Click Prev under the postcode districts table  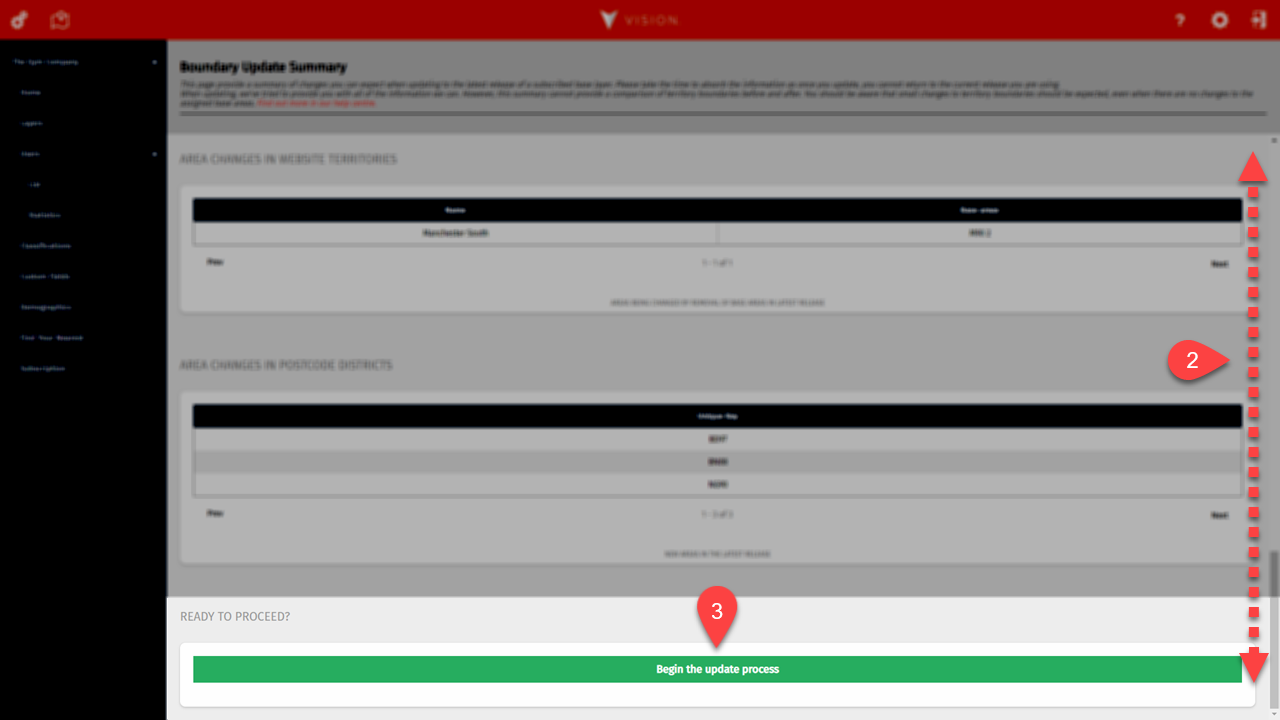point(214,513)
